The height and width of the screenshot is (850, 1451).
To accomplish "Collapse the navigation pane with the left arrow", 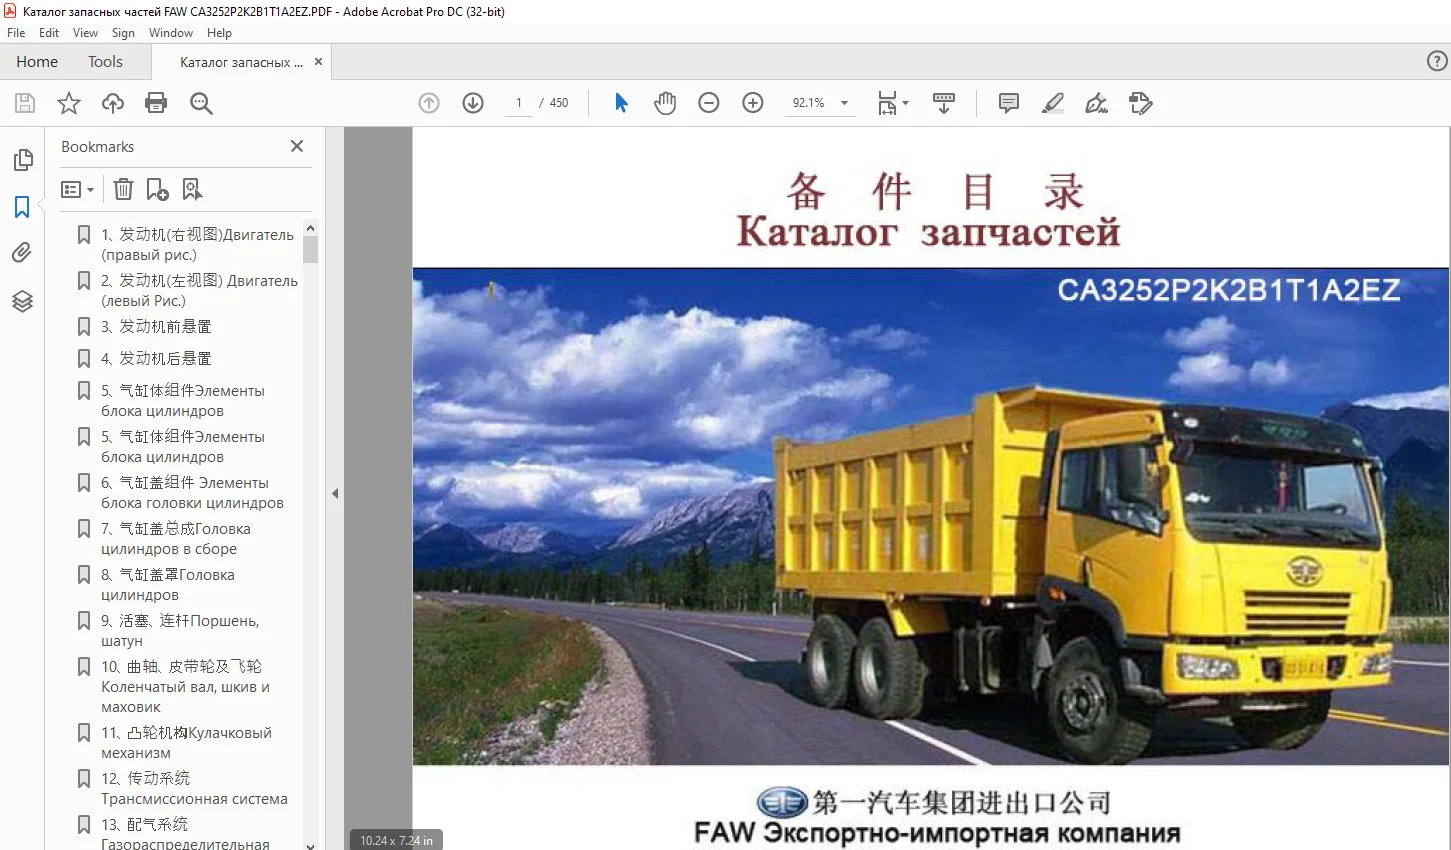I will [335, 493].
